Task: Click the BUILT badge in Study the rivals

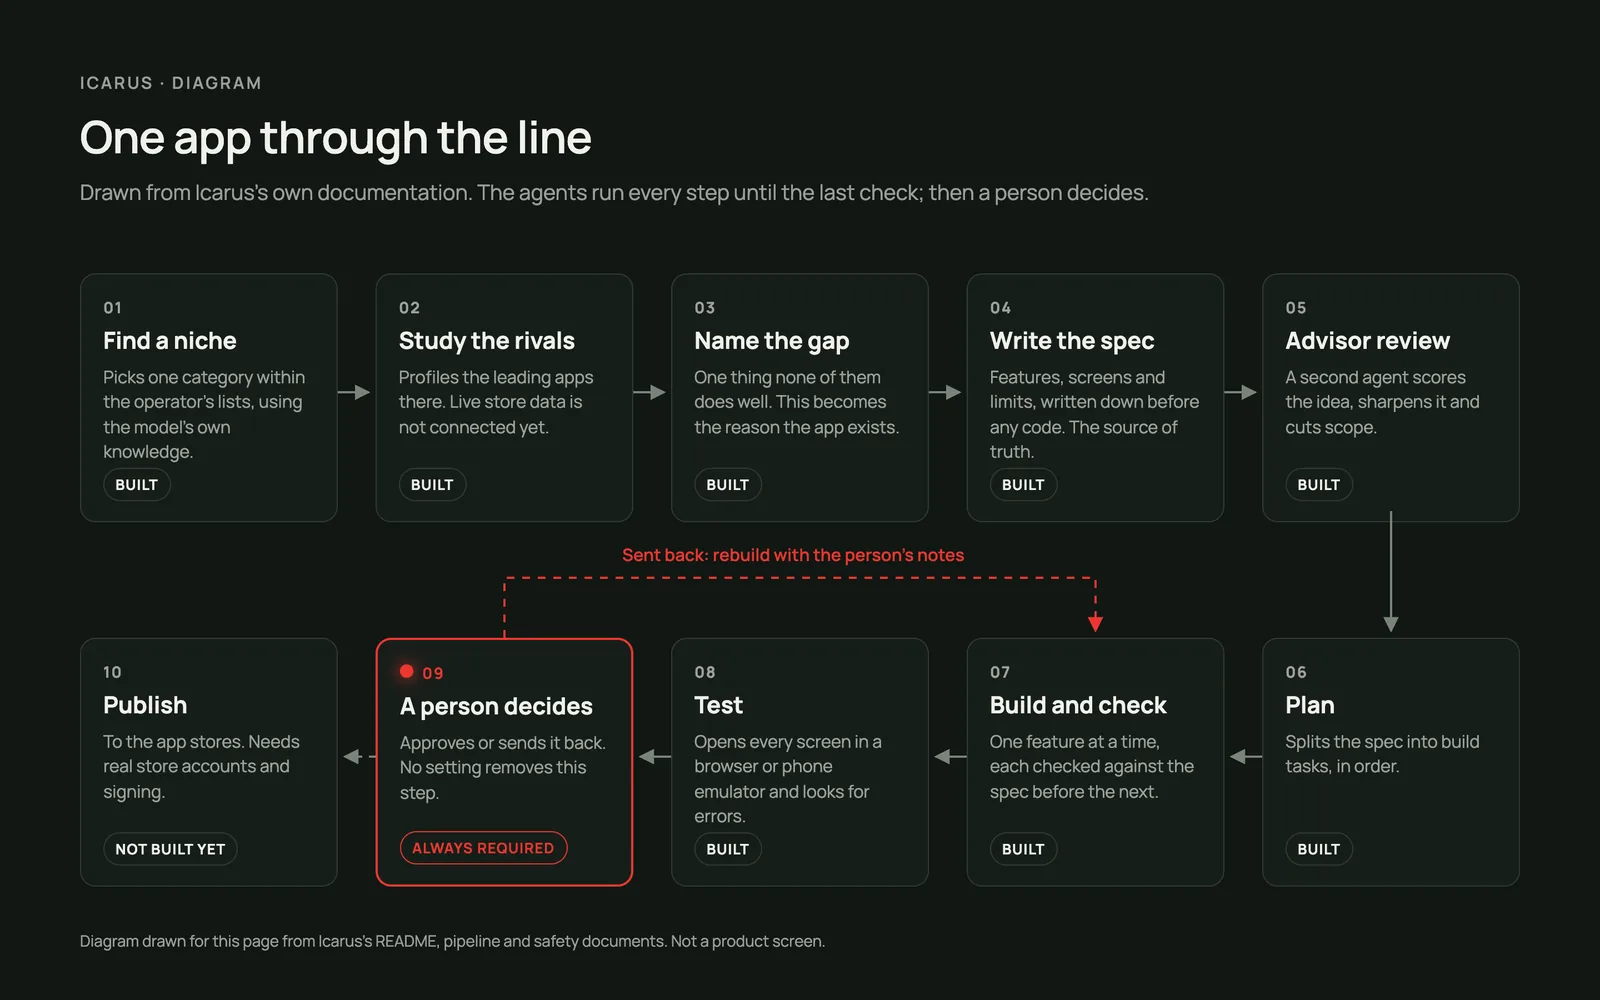Action: point(432,485)
